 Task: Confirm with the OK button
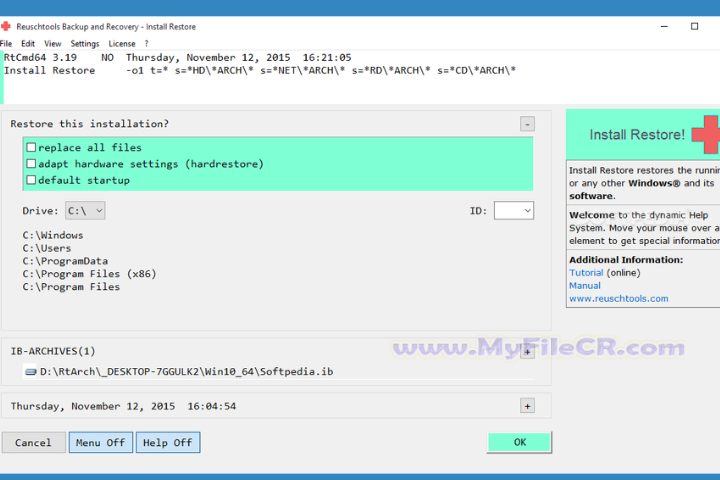pos(519,442)
